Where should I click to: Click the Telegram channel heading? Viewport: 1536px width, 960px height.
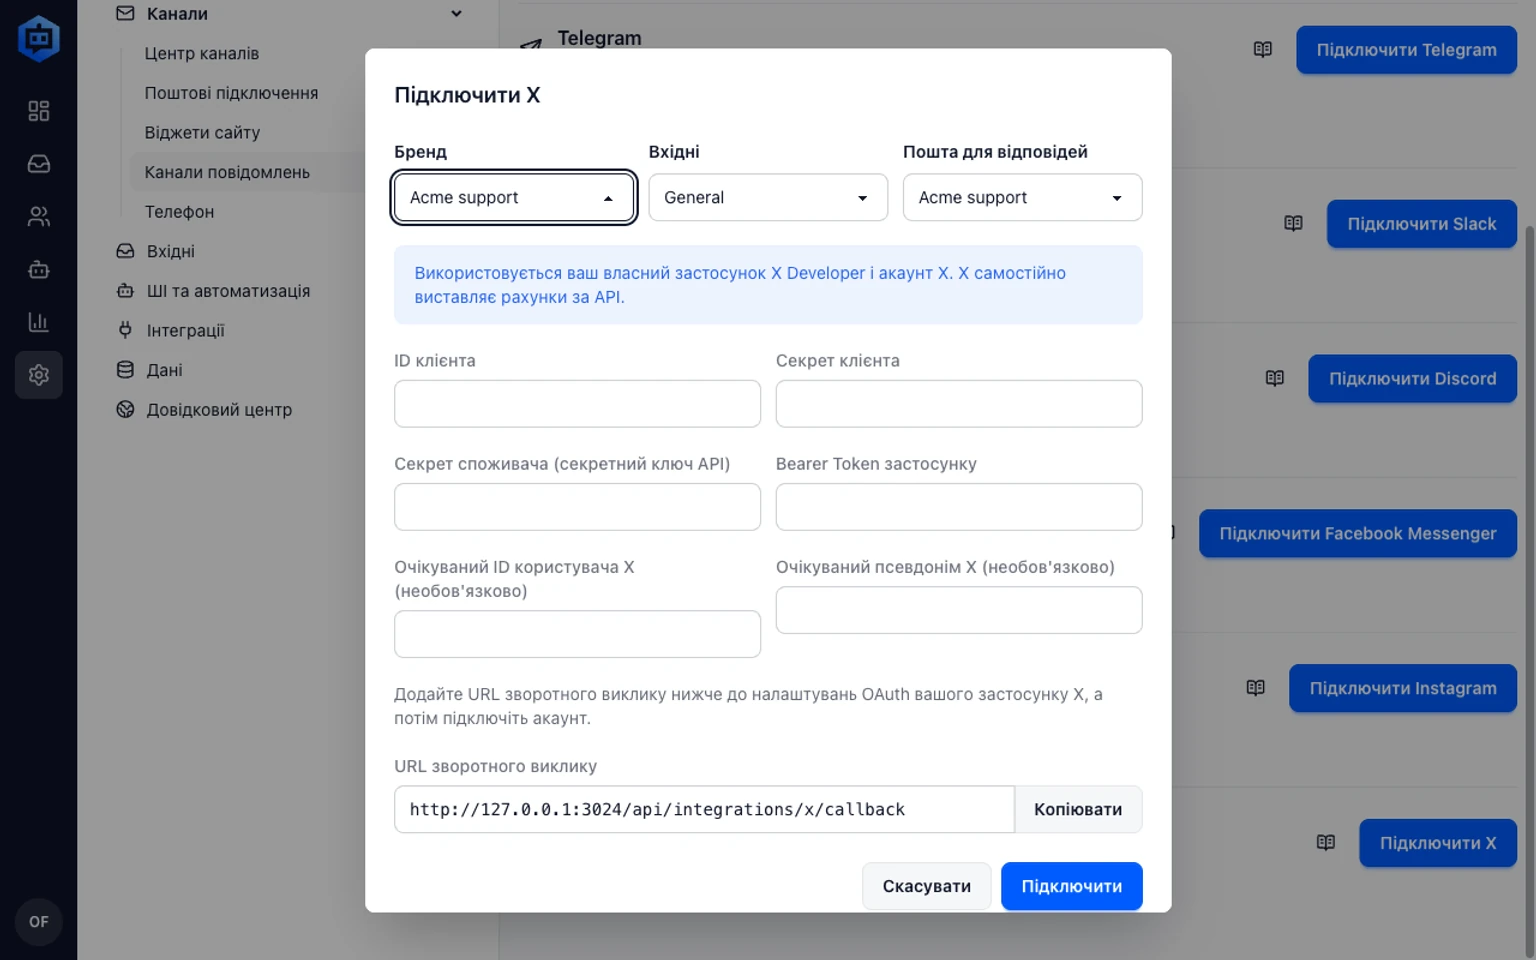(599, 38)
